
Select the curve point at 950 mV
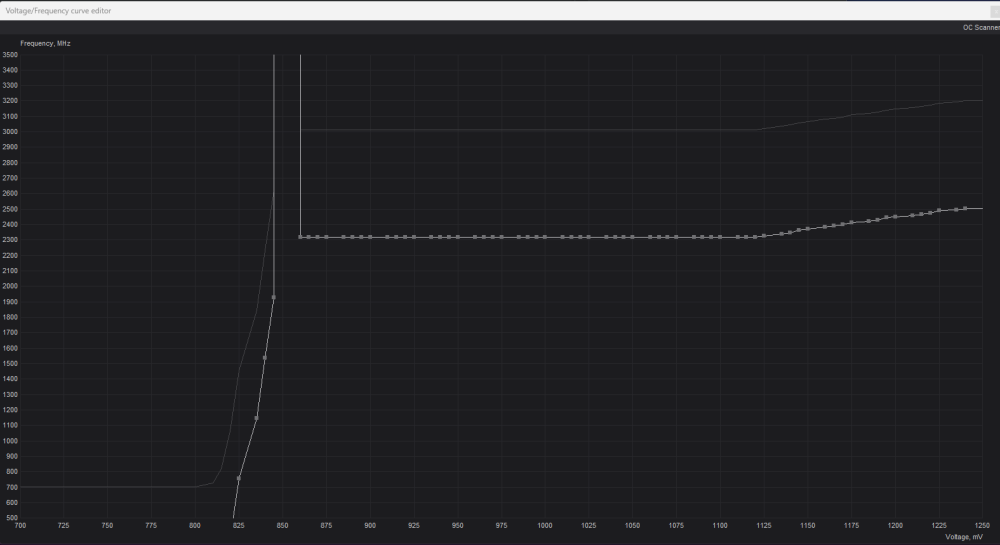(x=458, y=237)
